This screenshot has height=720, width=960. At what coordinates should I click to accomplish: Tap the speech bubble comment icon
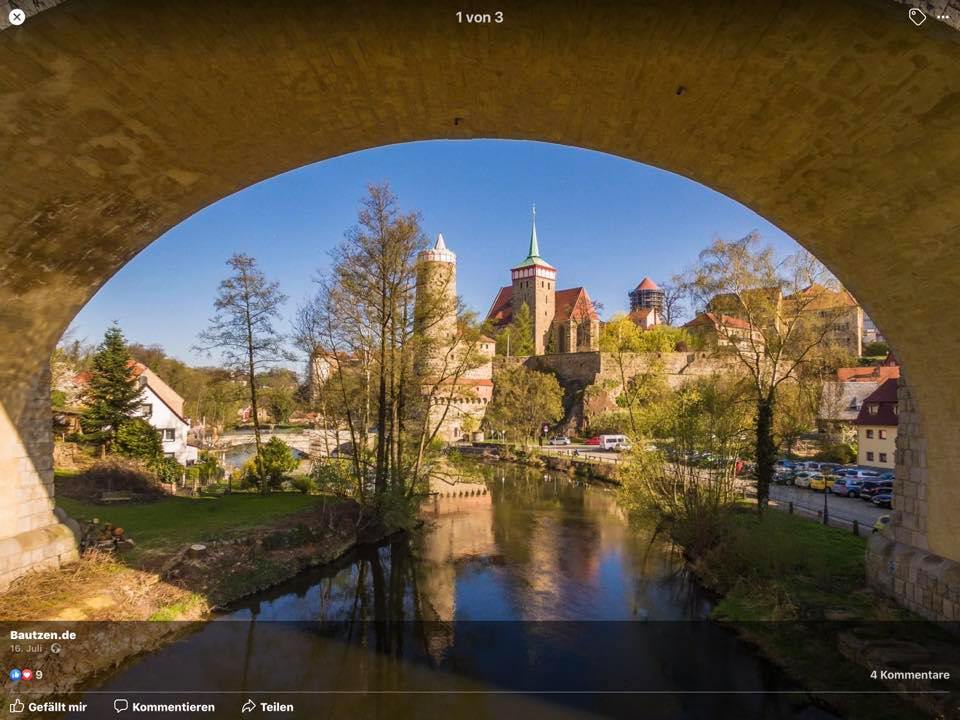click(121, 706)
